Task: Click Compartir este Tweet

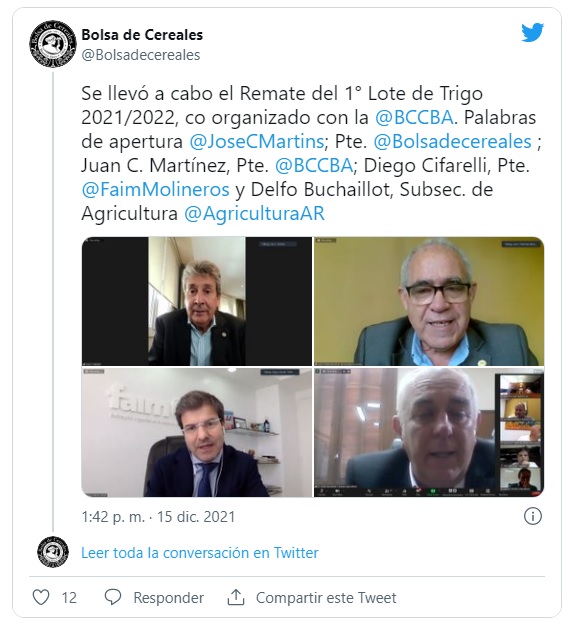Action: pos(326,598)
